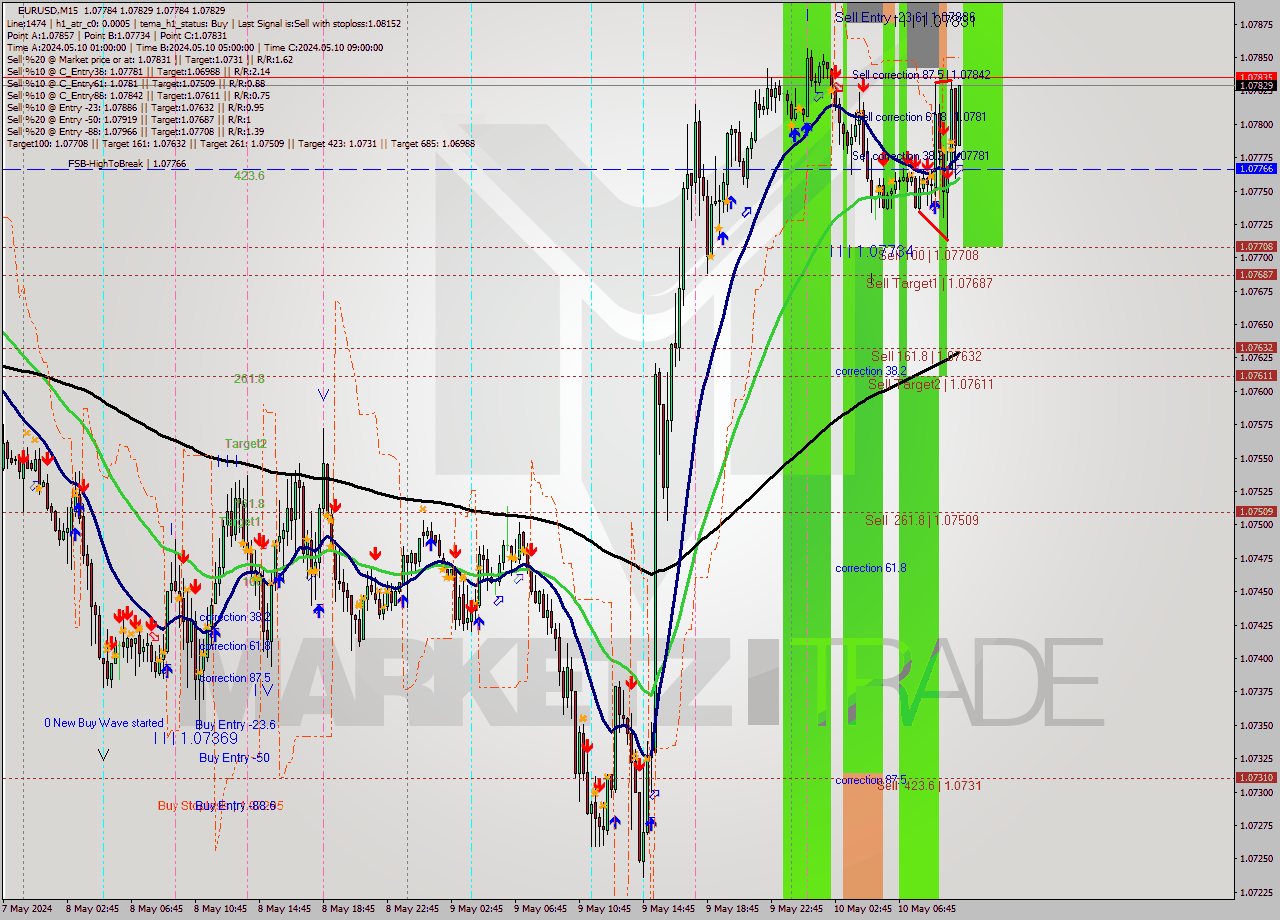
Task: Click the 'Sell %10 @ C_Entry38' info line
Action: pyautogui.click(x=138, y=71)
